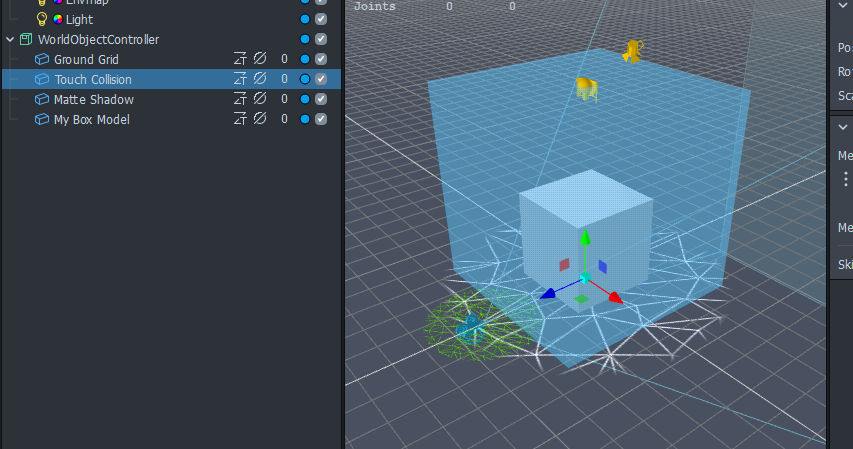Click the blue plane handle on gizmo
853x449 pixels.
click(x=602, y=266)
